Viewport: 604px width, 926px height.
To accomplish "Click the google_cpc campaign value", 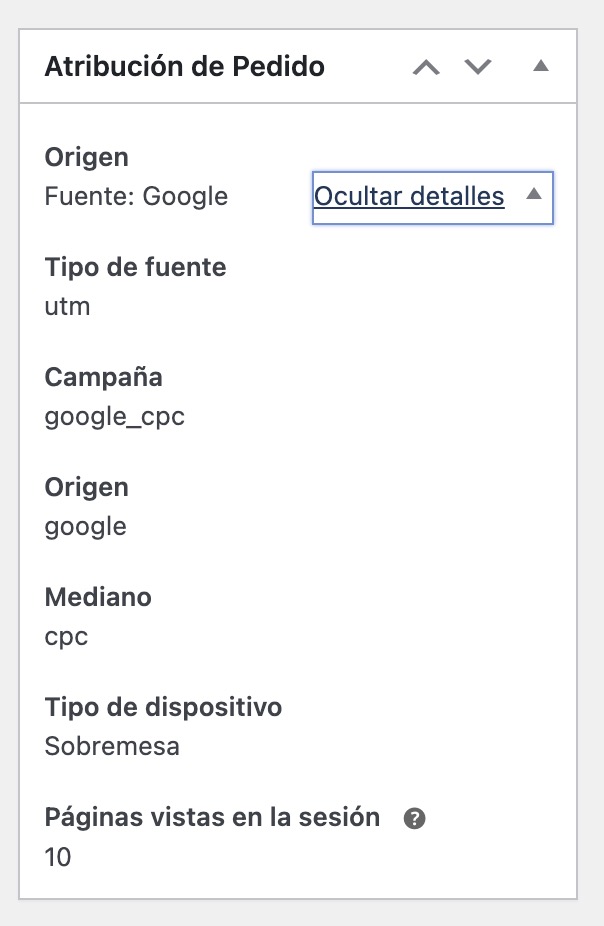I will (x=113, y=416).
